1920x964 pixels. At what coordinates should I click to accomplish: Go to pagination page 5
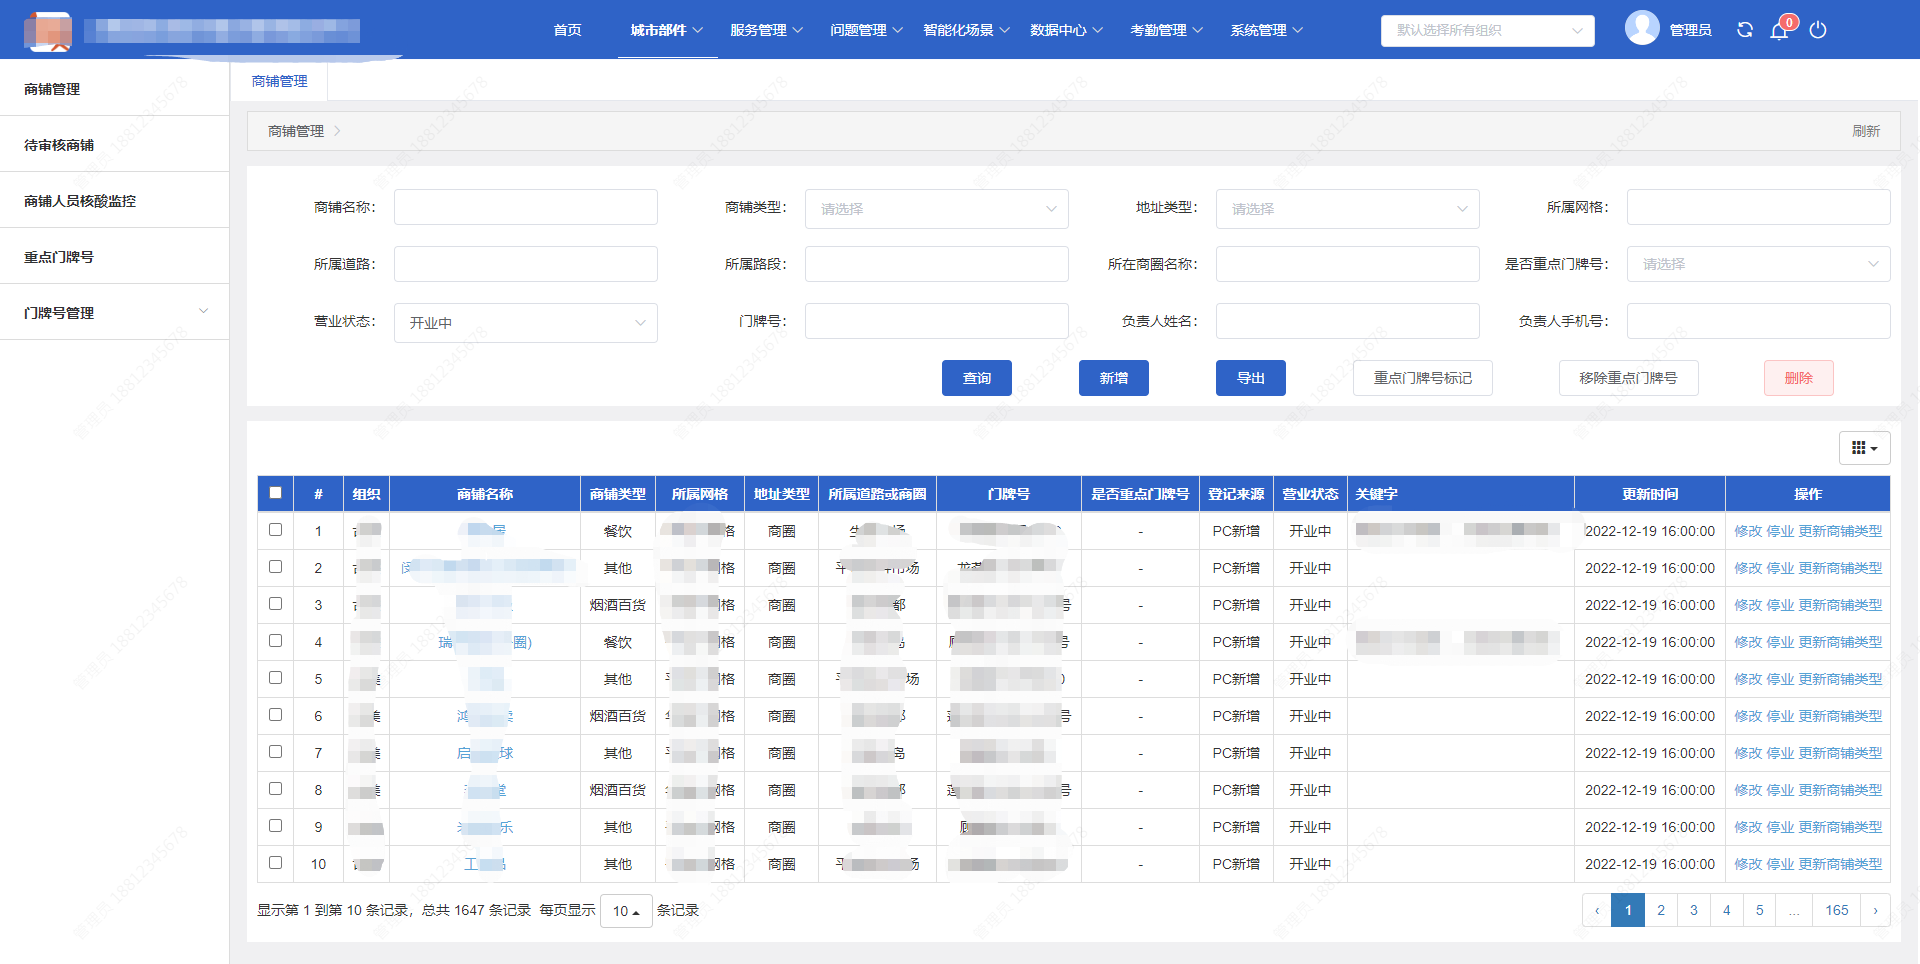(x=1760, y=910)
